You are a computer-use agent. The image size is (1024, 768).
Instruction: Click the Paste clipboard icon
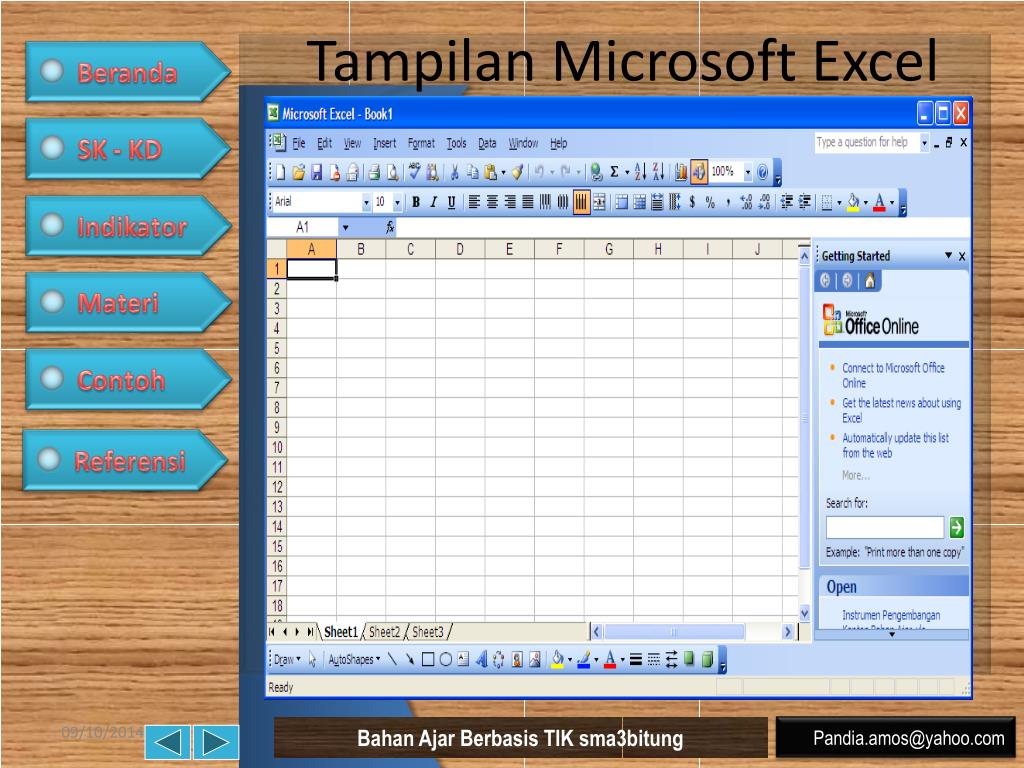[490, 172]
